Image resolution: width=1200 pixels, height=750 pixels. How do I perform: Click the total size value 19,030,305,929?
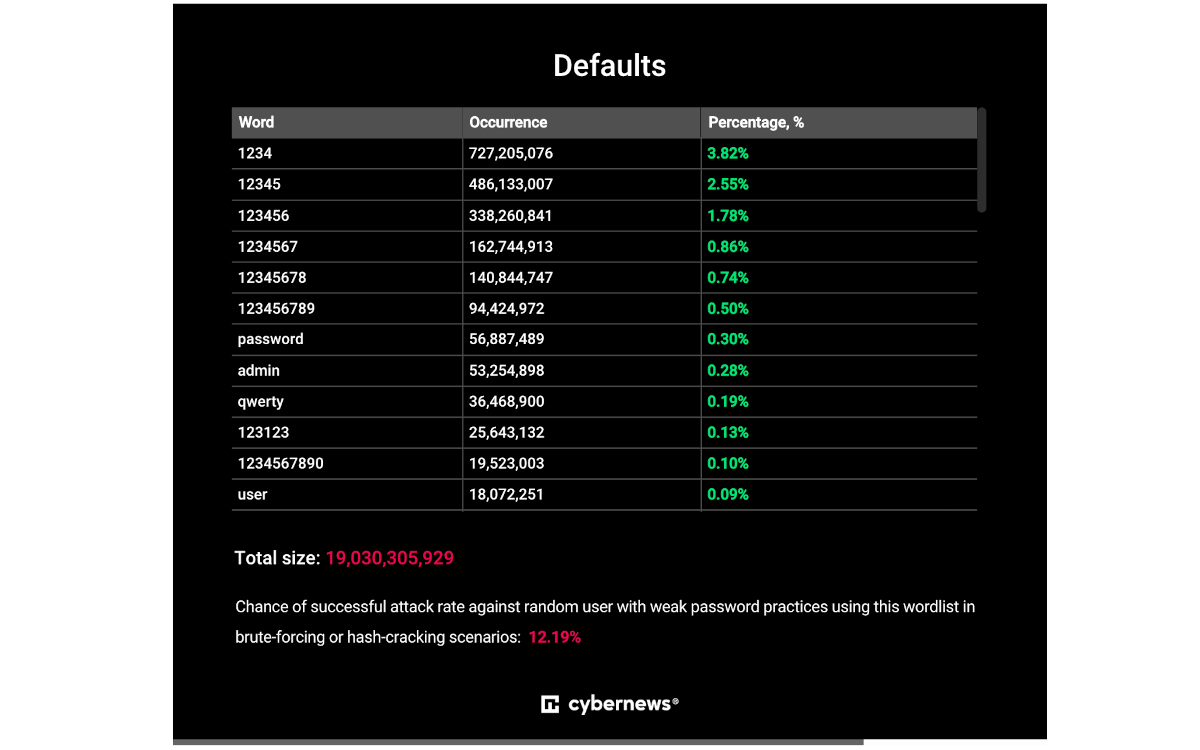pyautogui.click(x=390, y=558)
